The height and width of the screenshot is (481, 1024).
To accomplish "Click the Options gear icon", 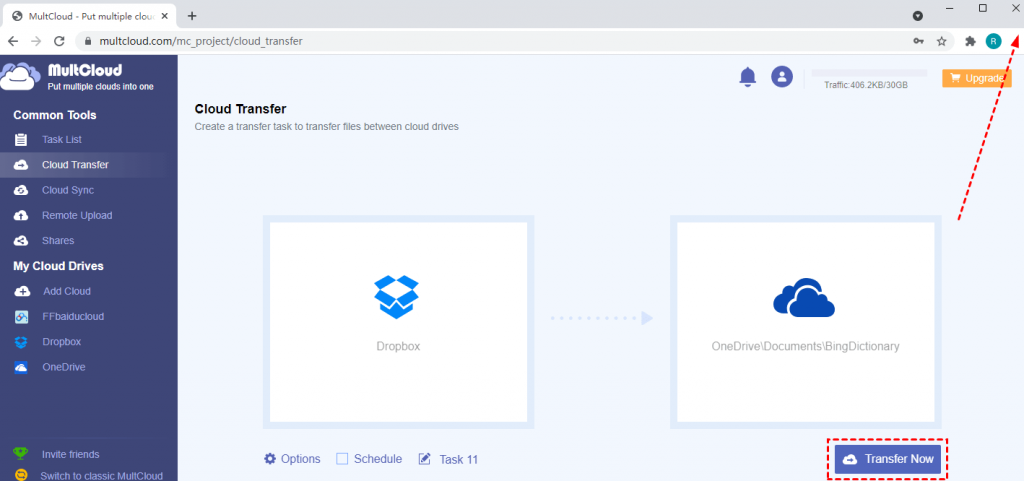I will tap(270, 459).
